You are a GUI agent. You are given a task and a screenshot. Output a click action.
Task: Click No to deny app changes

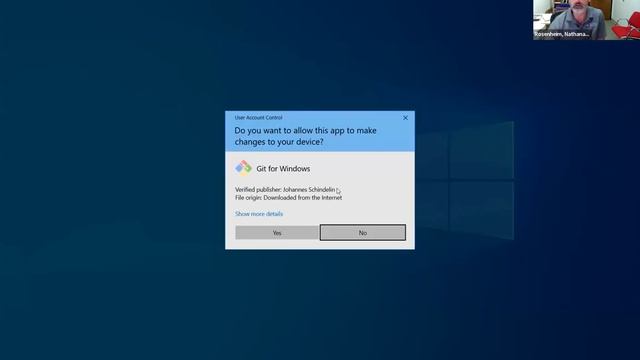pos(363,233)
